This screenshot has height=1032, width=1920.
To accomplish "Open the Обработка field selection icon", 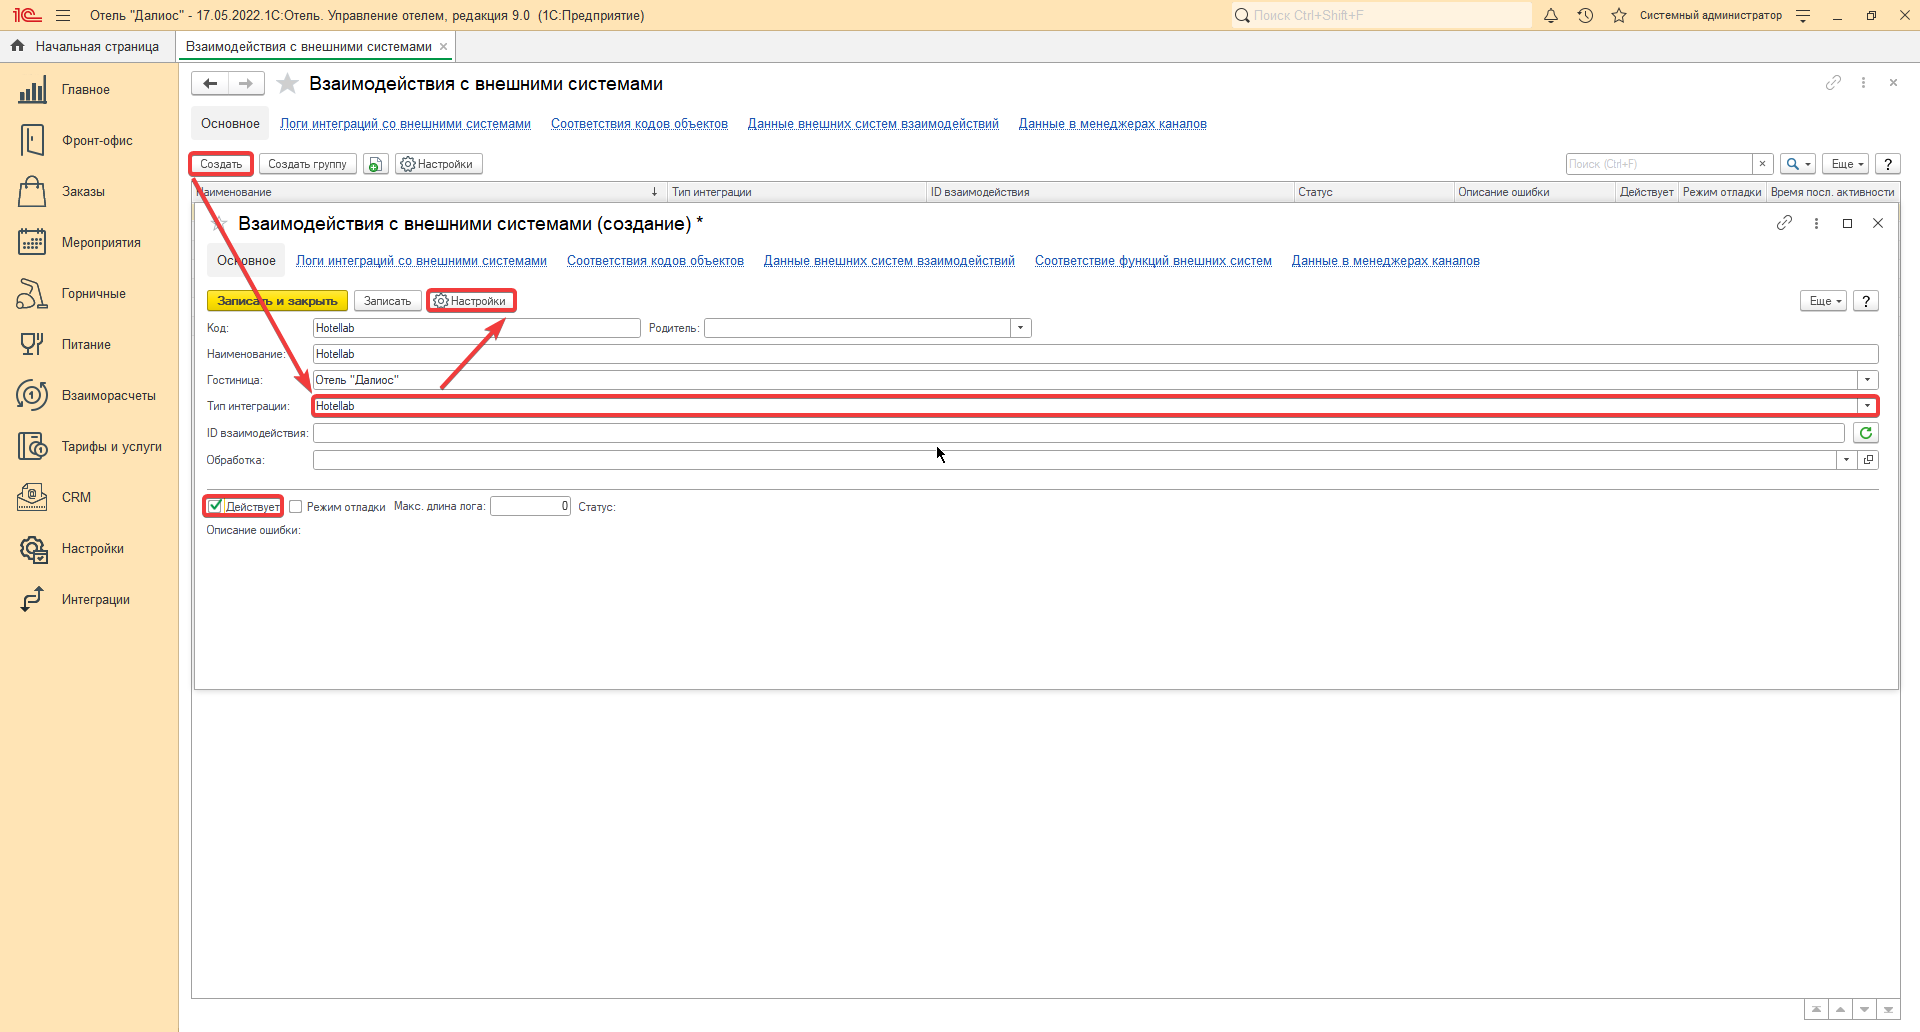I will 1868,460.
